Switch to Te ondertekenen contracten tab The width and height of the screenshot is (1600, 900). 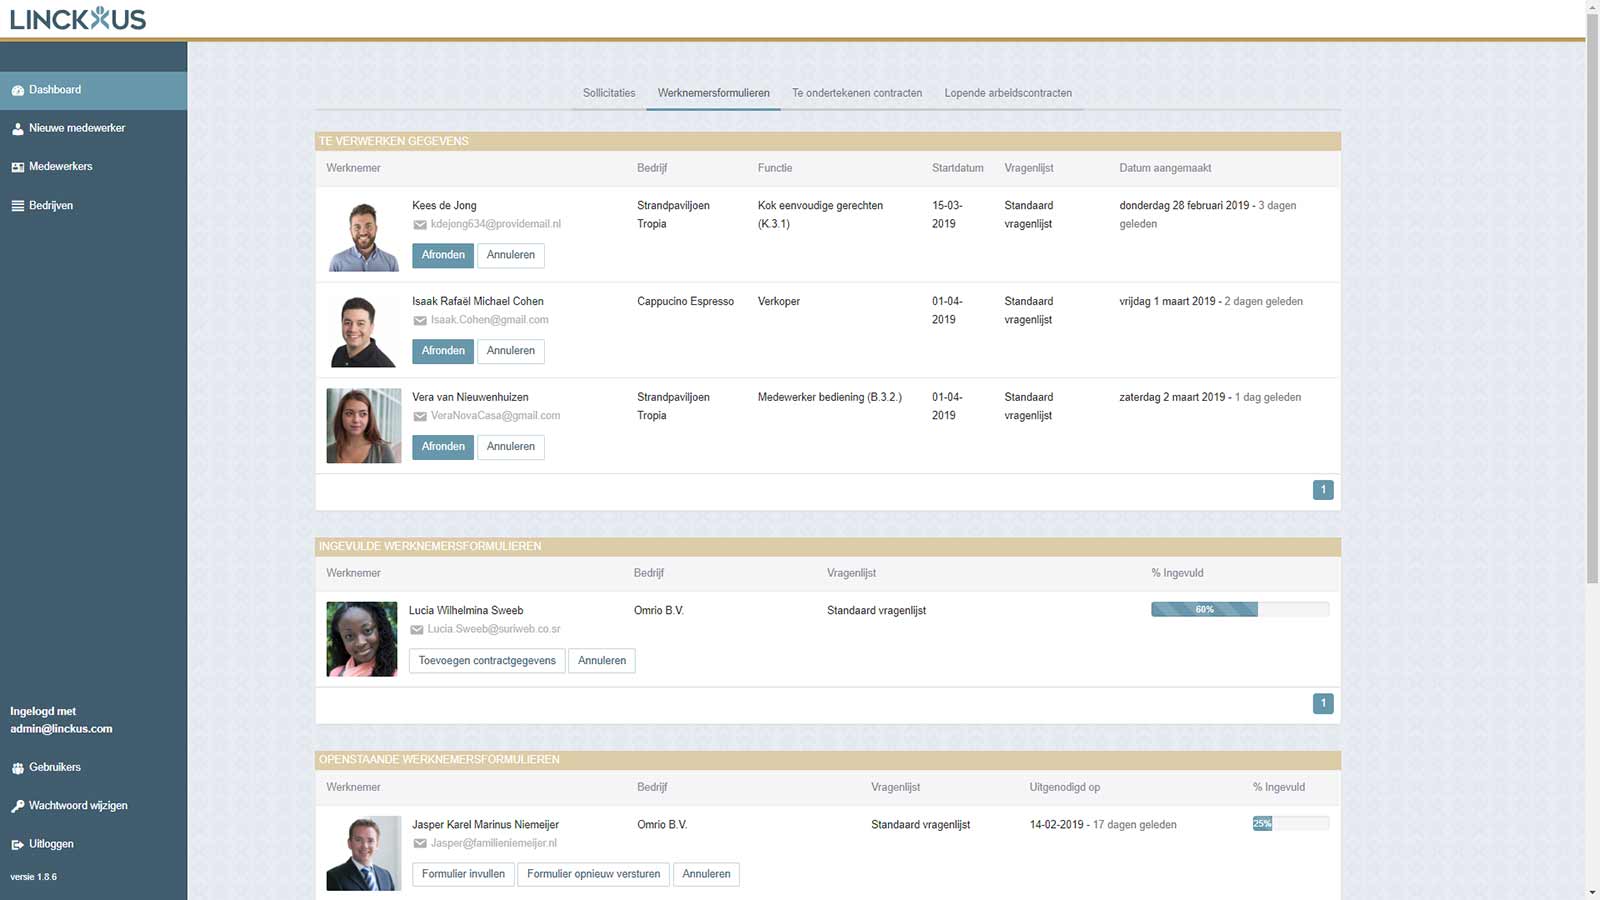coord(857,93)
